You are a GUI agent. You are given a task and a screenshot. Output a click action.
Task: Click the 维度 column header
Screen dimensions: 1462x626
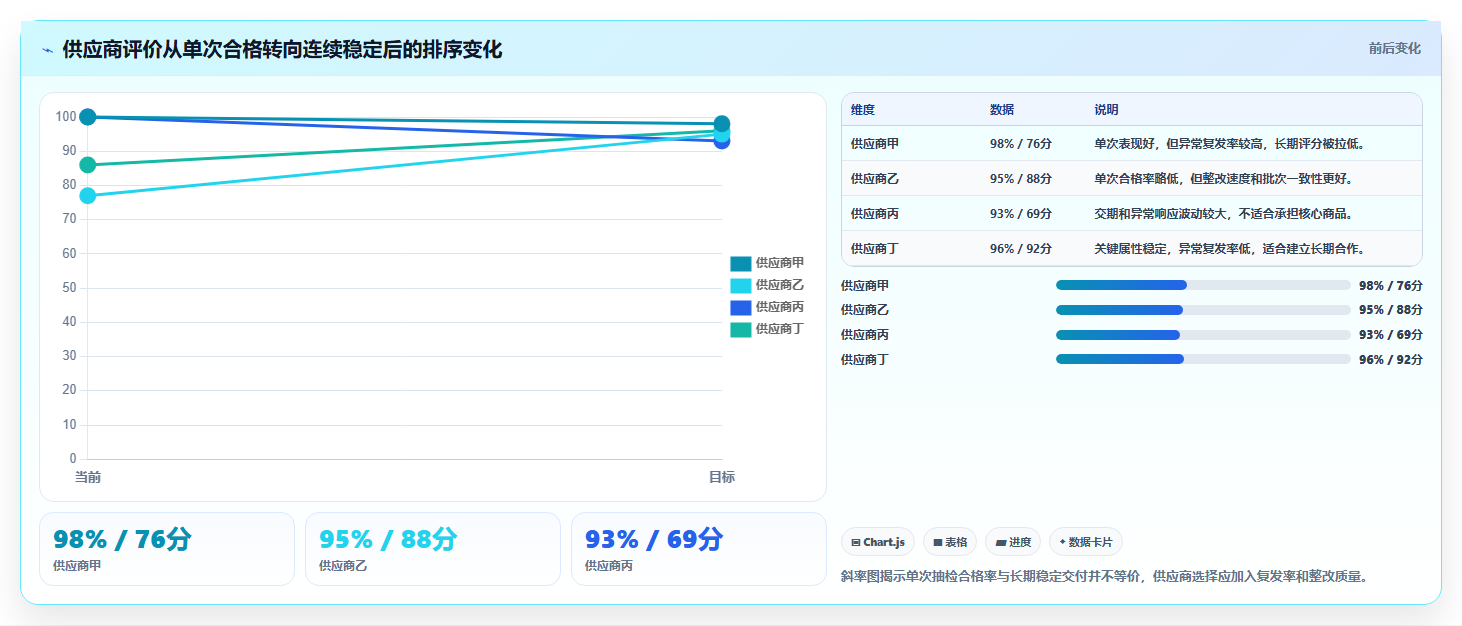(863, 110)
